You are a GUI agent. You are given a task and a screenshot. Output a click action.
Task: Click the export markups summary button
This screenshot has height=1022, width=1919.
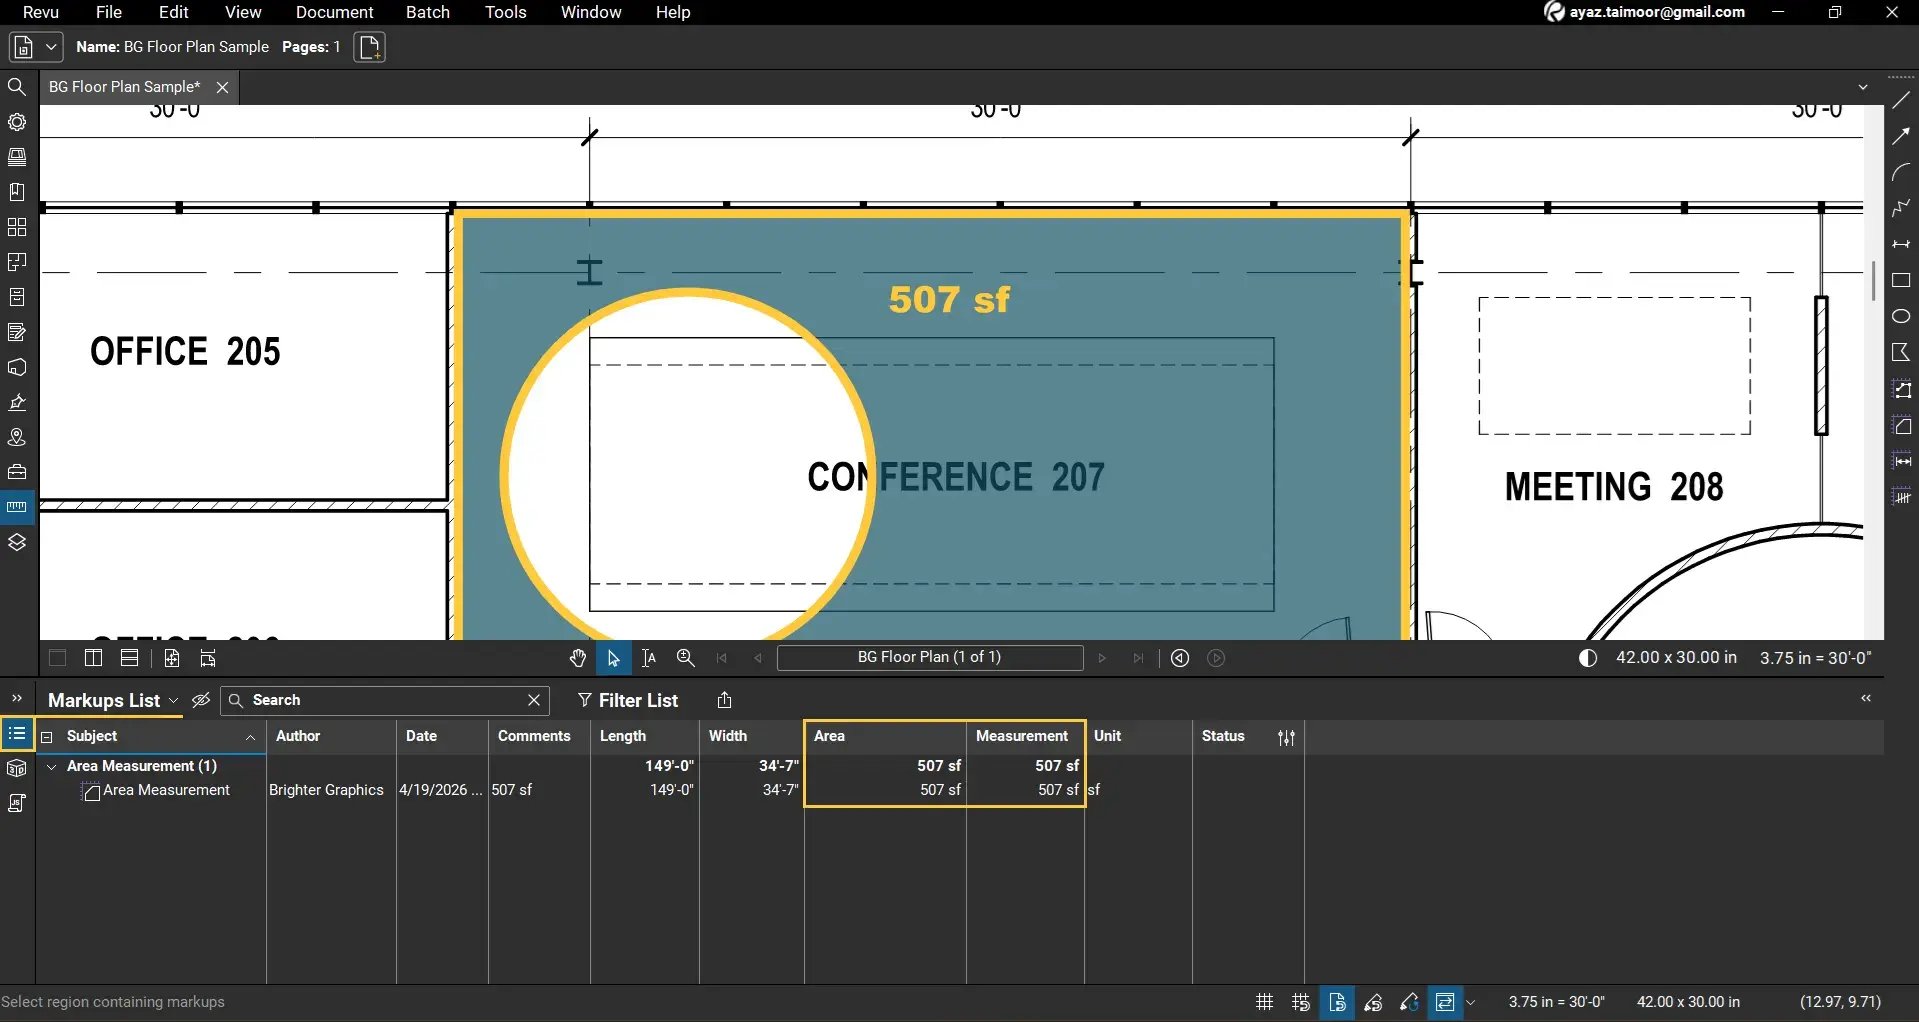[x=725, y=700]
